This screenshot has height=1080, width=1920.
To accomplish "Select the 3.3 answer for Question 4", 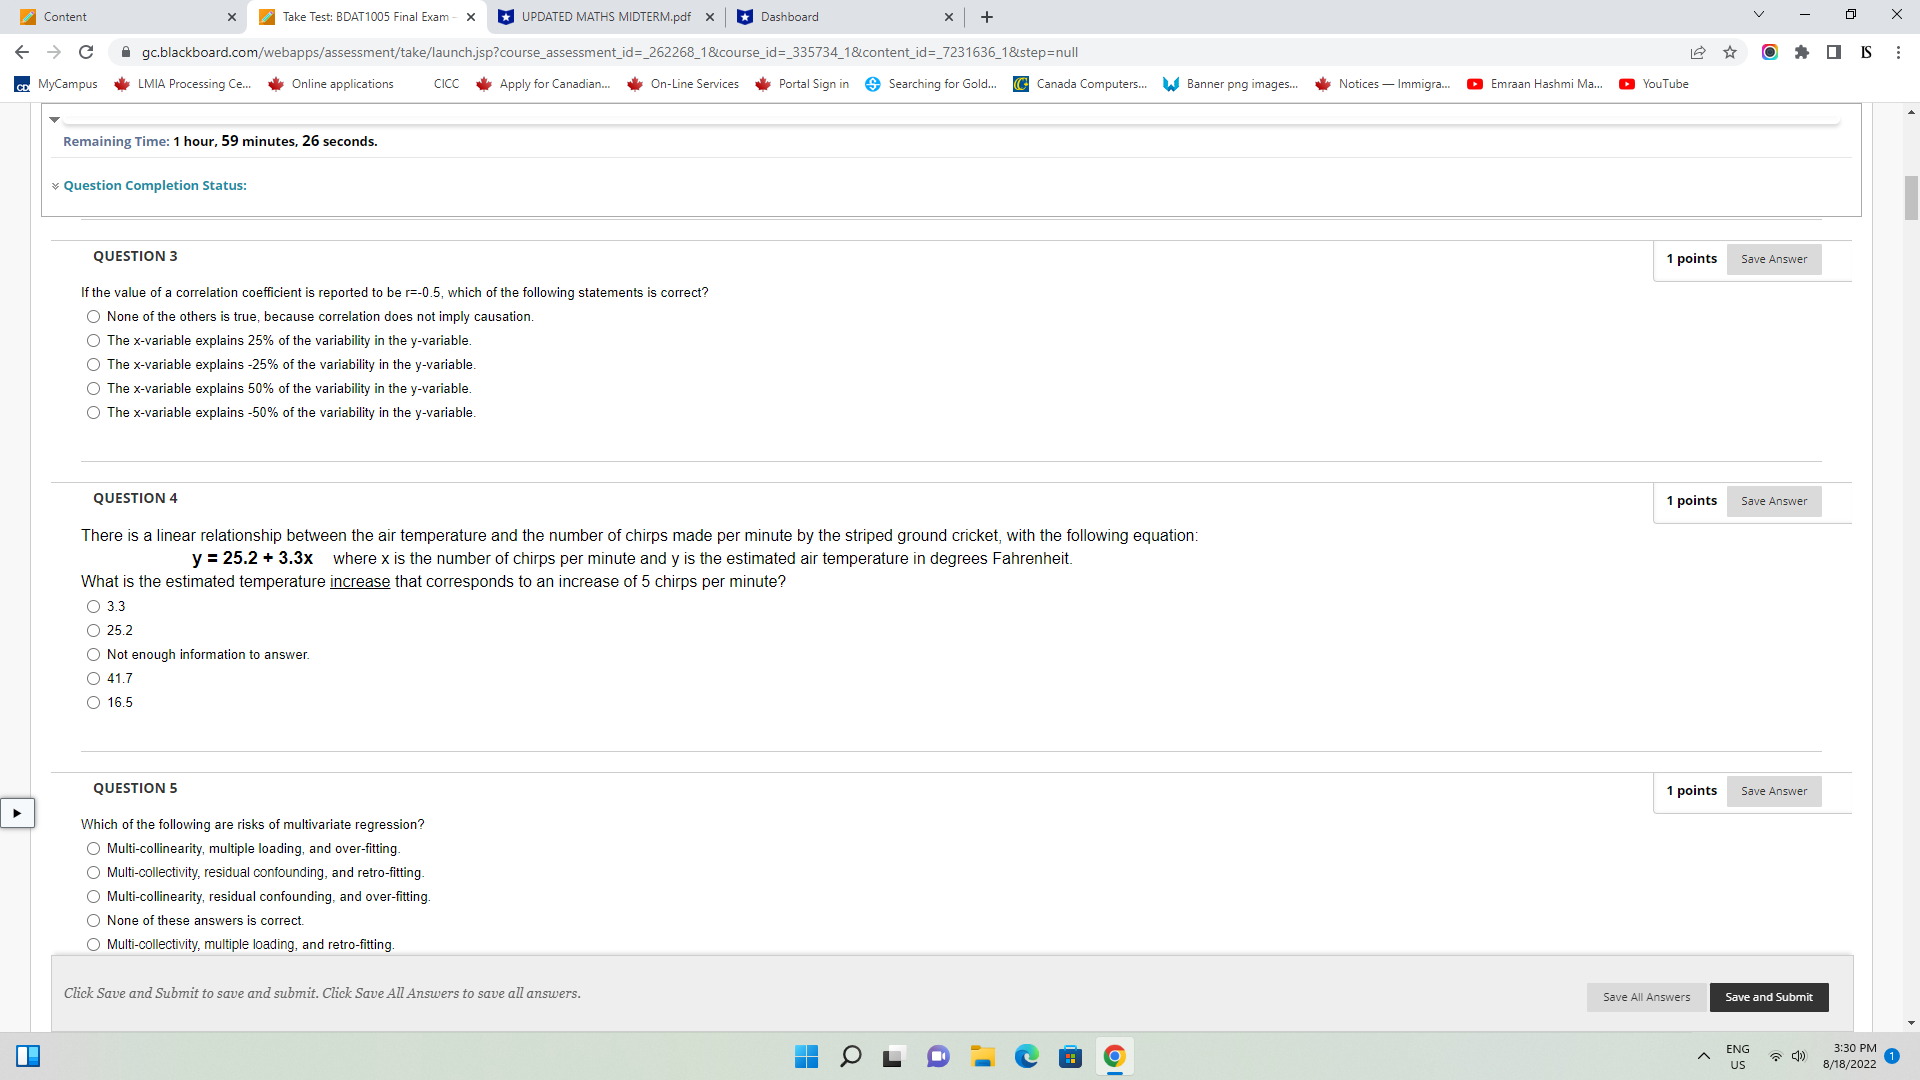I will click(93, 606).
